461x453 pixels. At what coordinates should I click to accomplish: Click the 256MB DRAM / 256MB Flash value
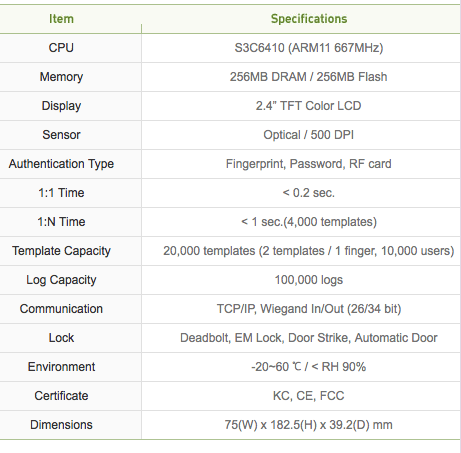tap(309, 77)
